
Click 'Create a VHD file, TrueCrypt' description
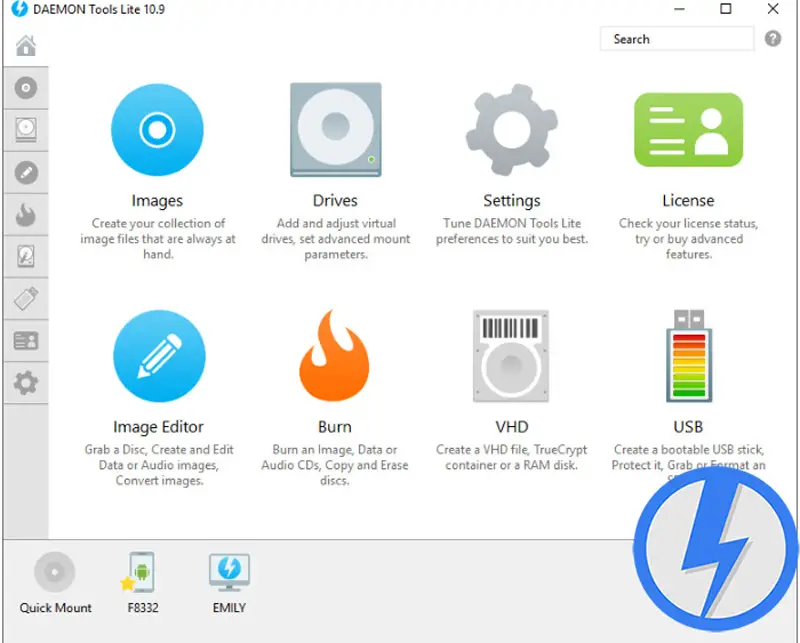coord(511,457)
